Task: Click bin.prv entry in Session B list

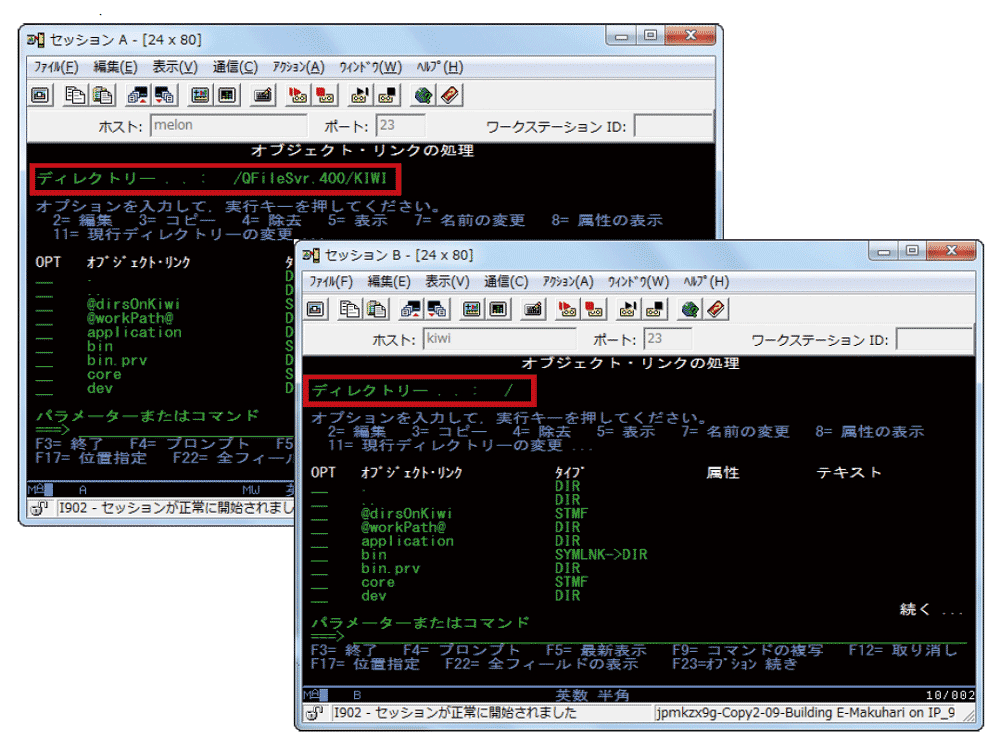Action: pyautogui.click(x=390, y=568)
